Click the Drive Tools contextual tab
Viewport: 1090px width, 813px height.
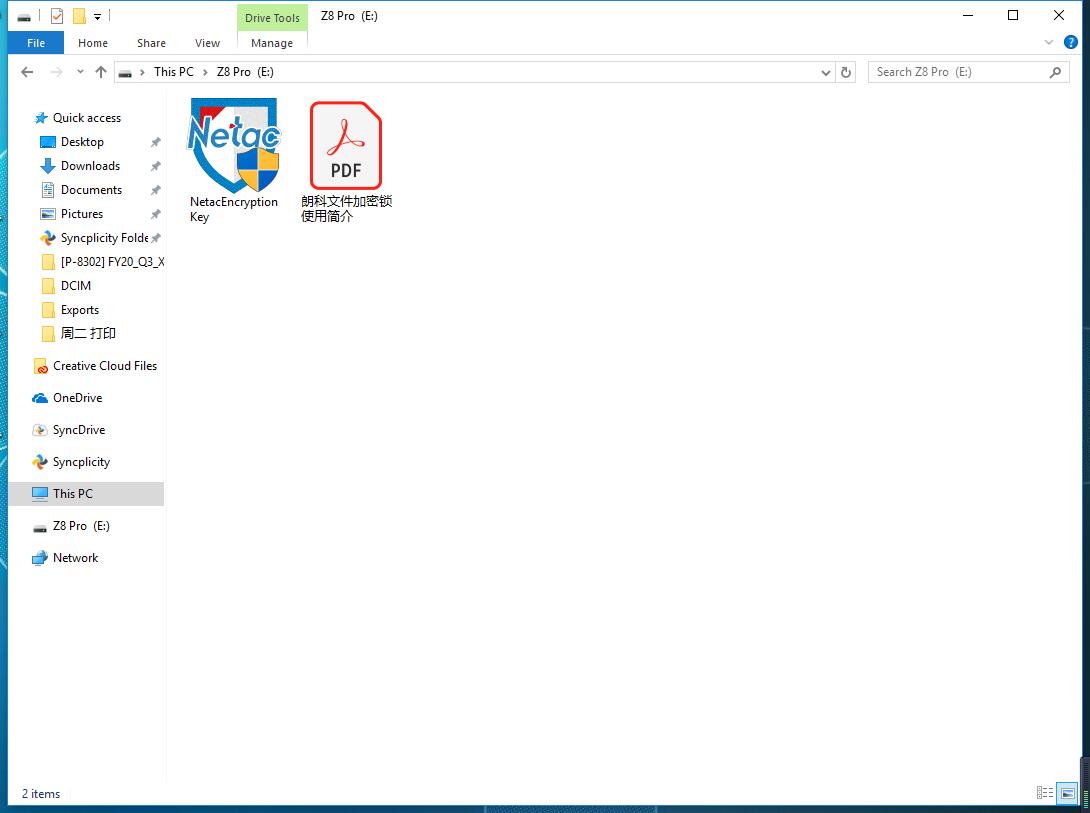click(x=272, y=17)
